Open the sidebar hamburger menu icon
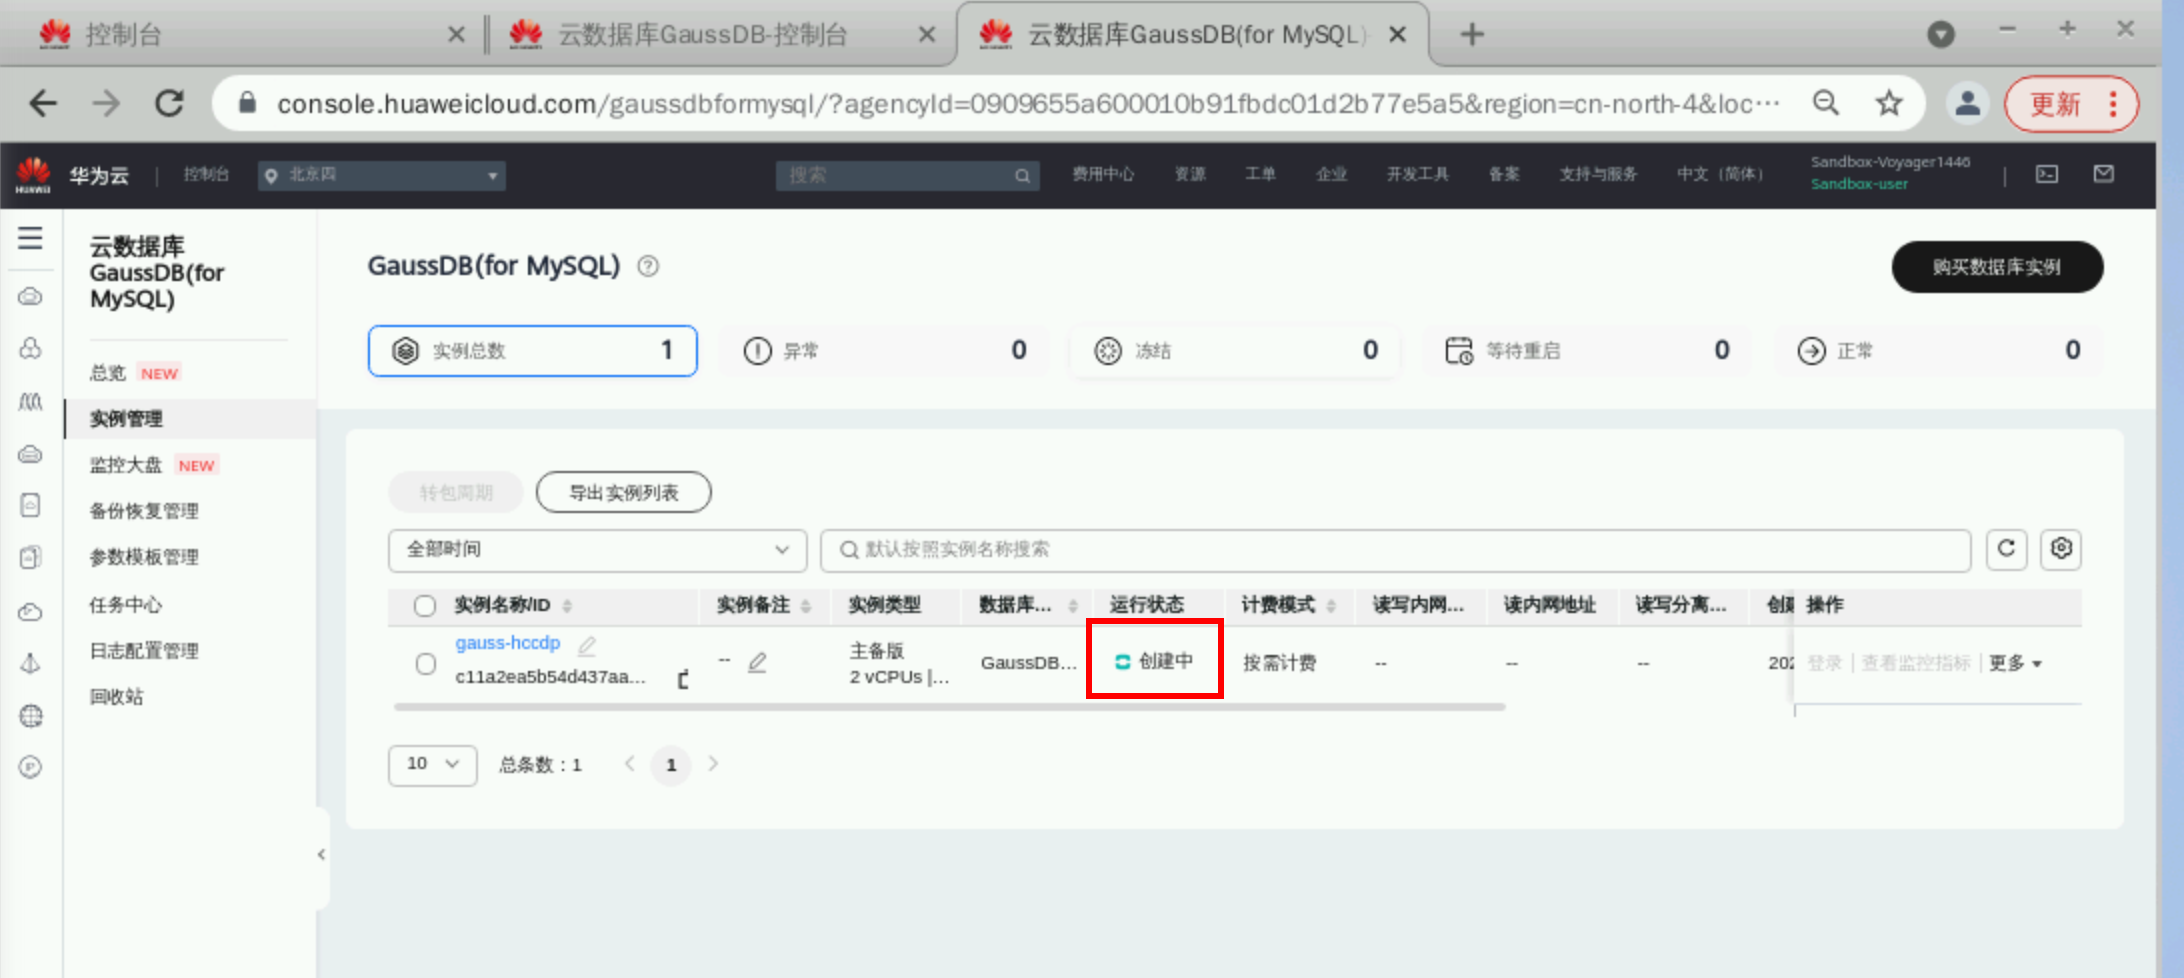Image resolution: width=2184 pixels, height=978 pixels. pos(30,238)
